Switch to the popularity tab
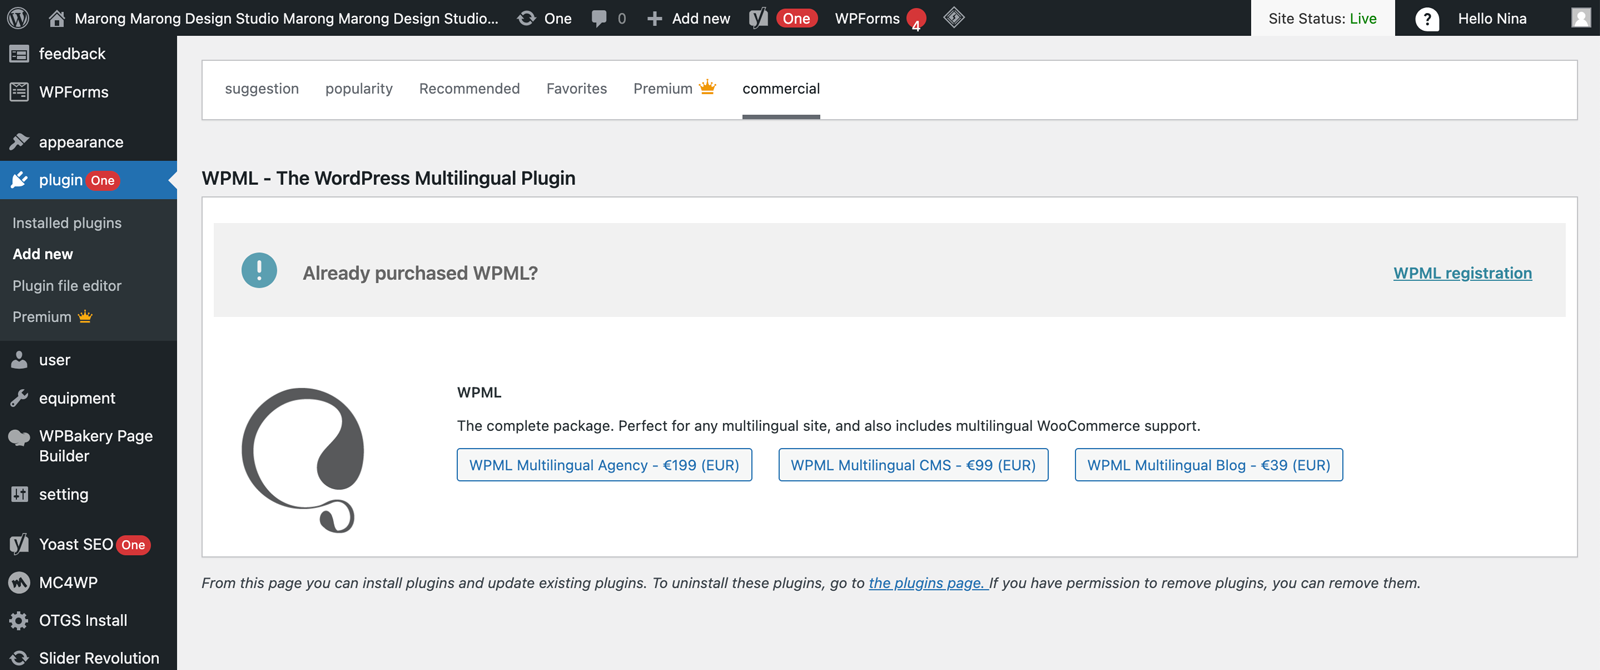This screenshot has height=670, width=1600. 359,89
